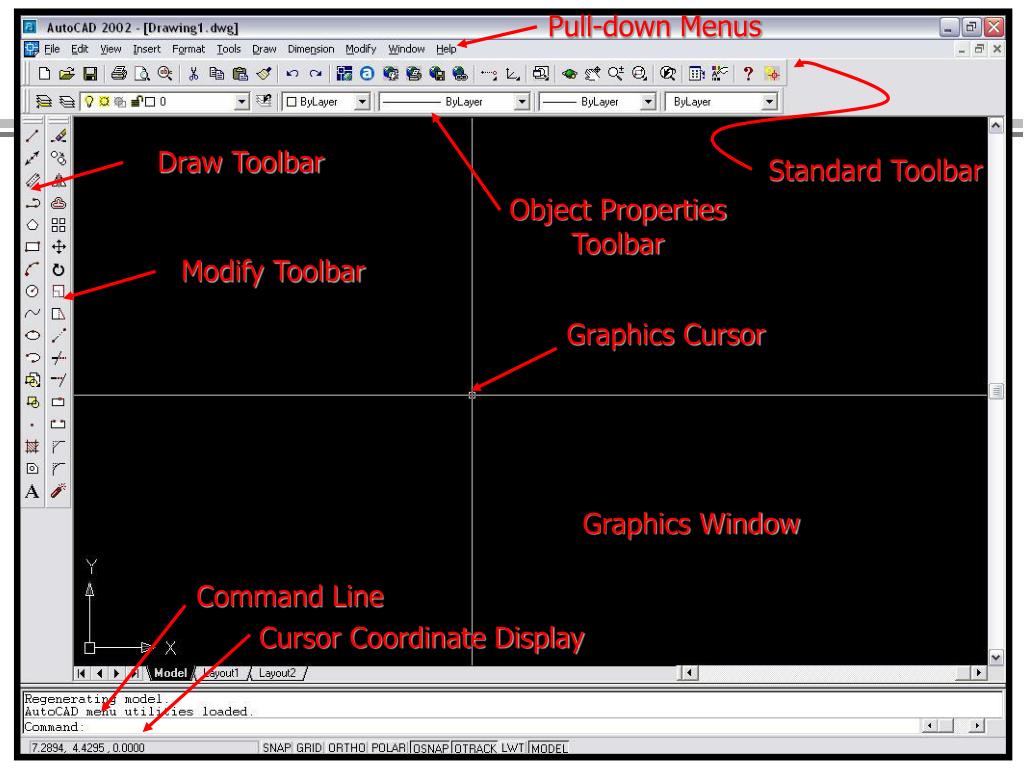This screenshot has height=768, width=1024.
Task: Select the Hatch tool in the Draw toolbar
Action: click(32, 447)
